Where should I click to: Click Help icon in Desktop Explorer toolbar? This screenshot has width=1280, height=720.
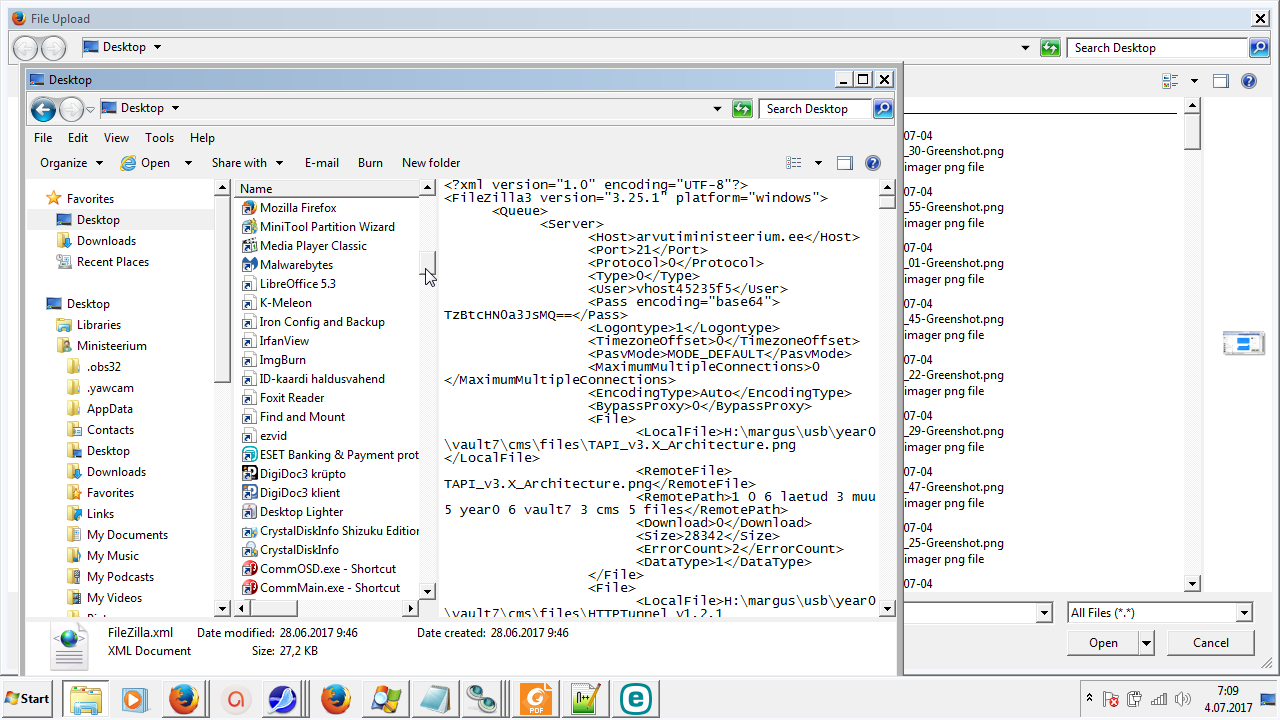(x=873, y=163)
